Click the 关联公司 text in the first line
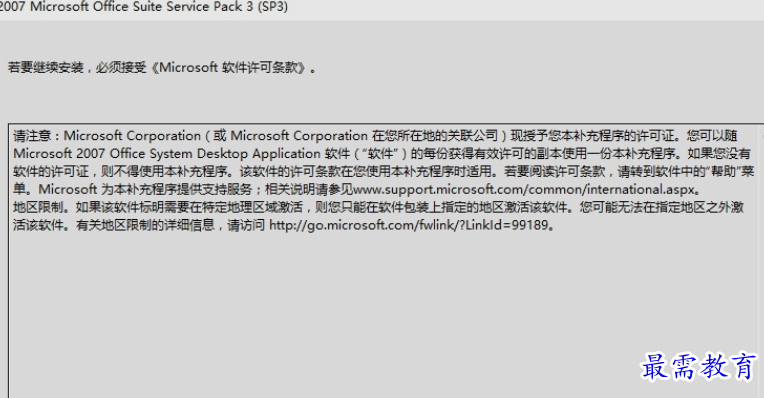 (473, 135)
